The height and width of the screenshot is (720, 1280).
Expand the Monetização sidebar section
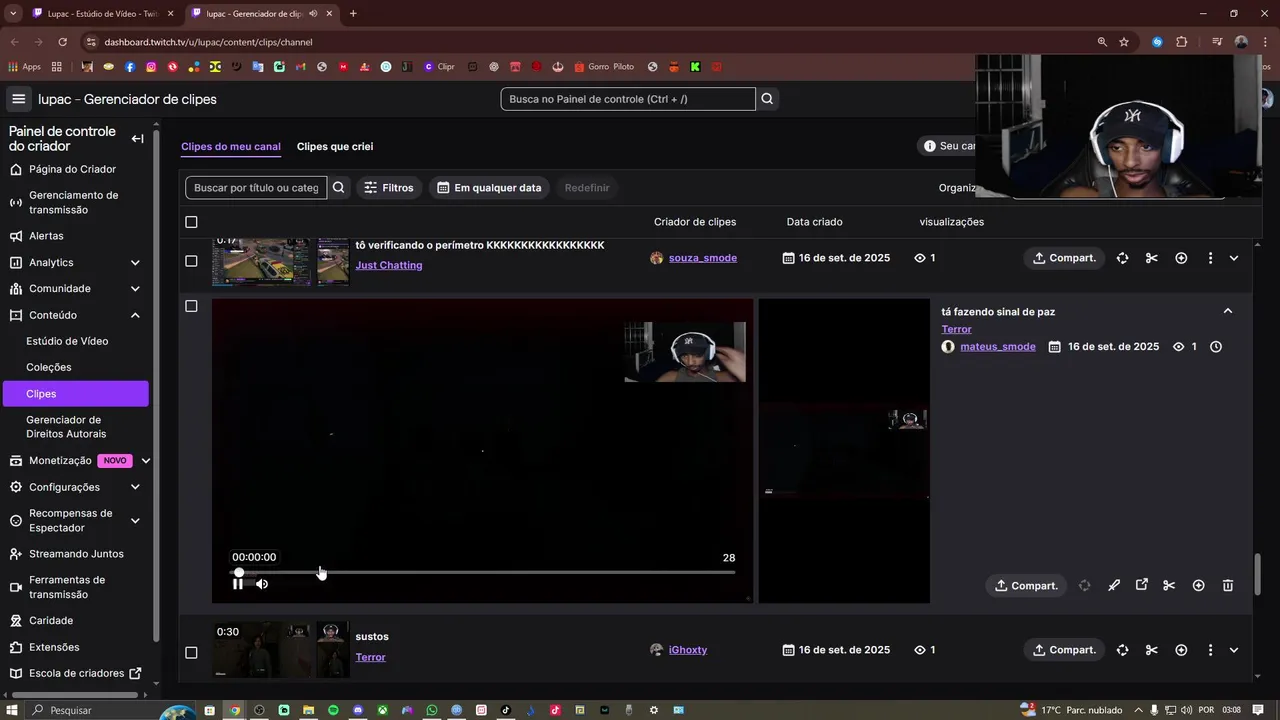click(x=145, y=461)
